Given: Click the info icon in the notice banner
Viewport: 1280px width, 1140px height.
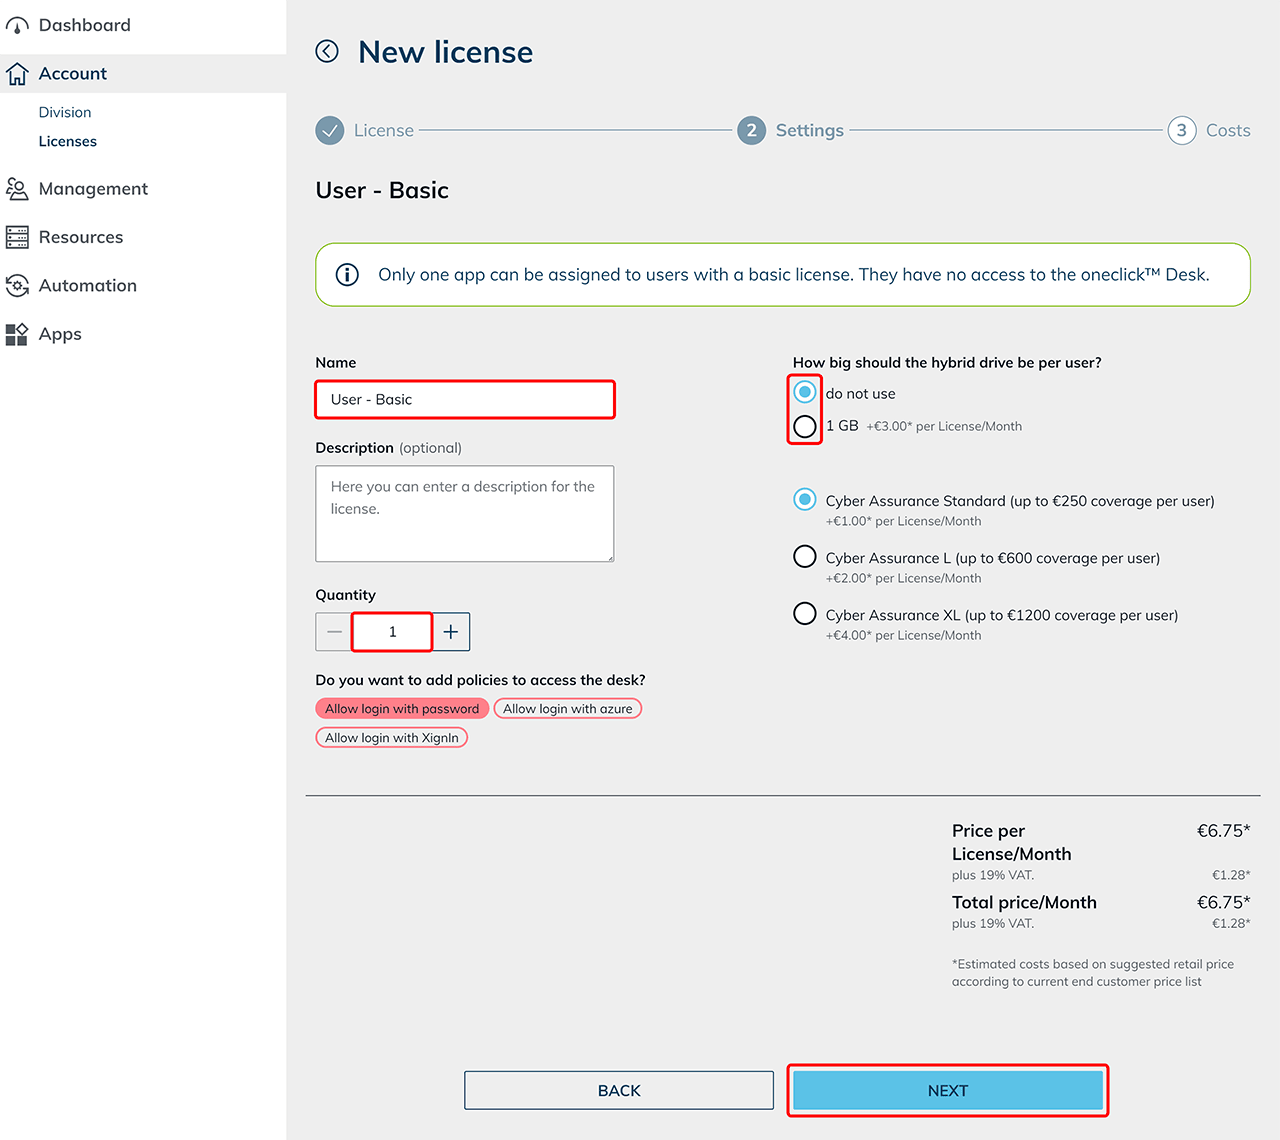Looking at the screenshot, I should click(x=347, y=275).
